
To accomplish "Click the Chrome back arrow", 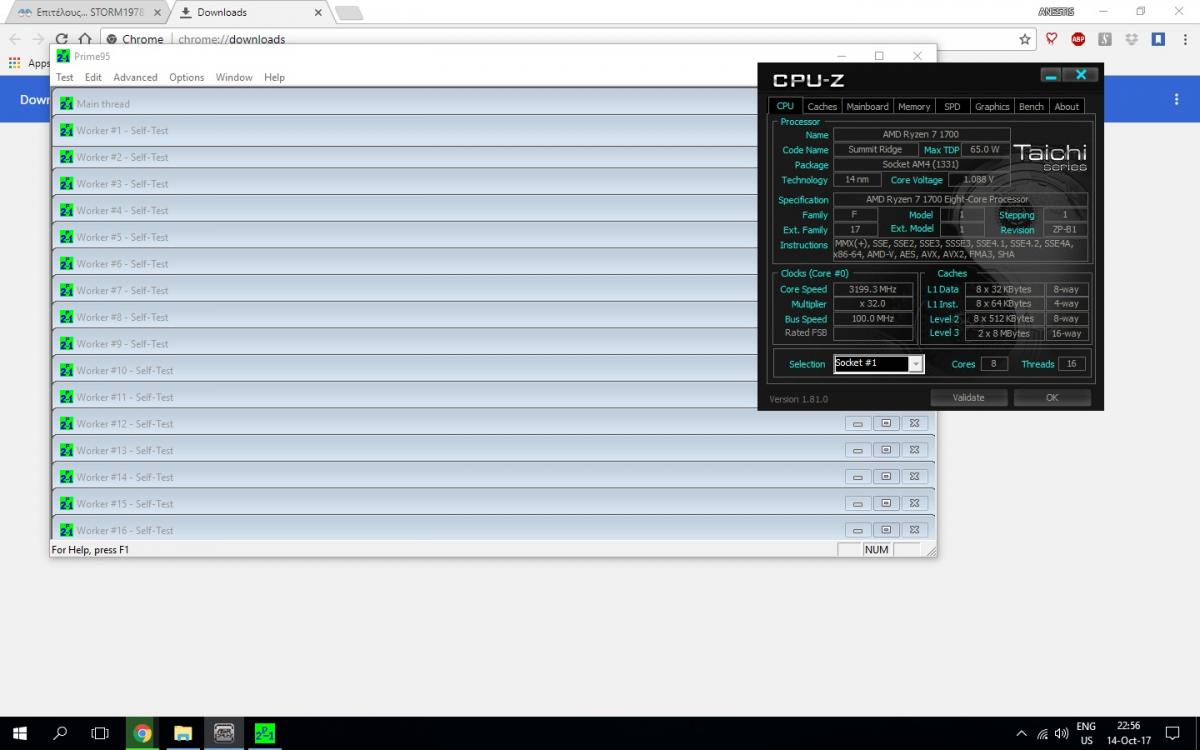I will pos(15,39).
